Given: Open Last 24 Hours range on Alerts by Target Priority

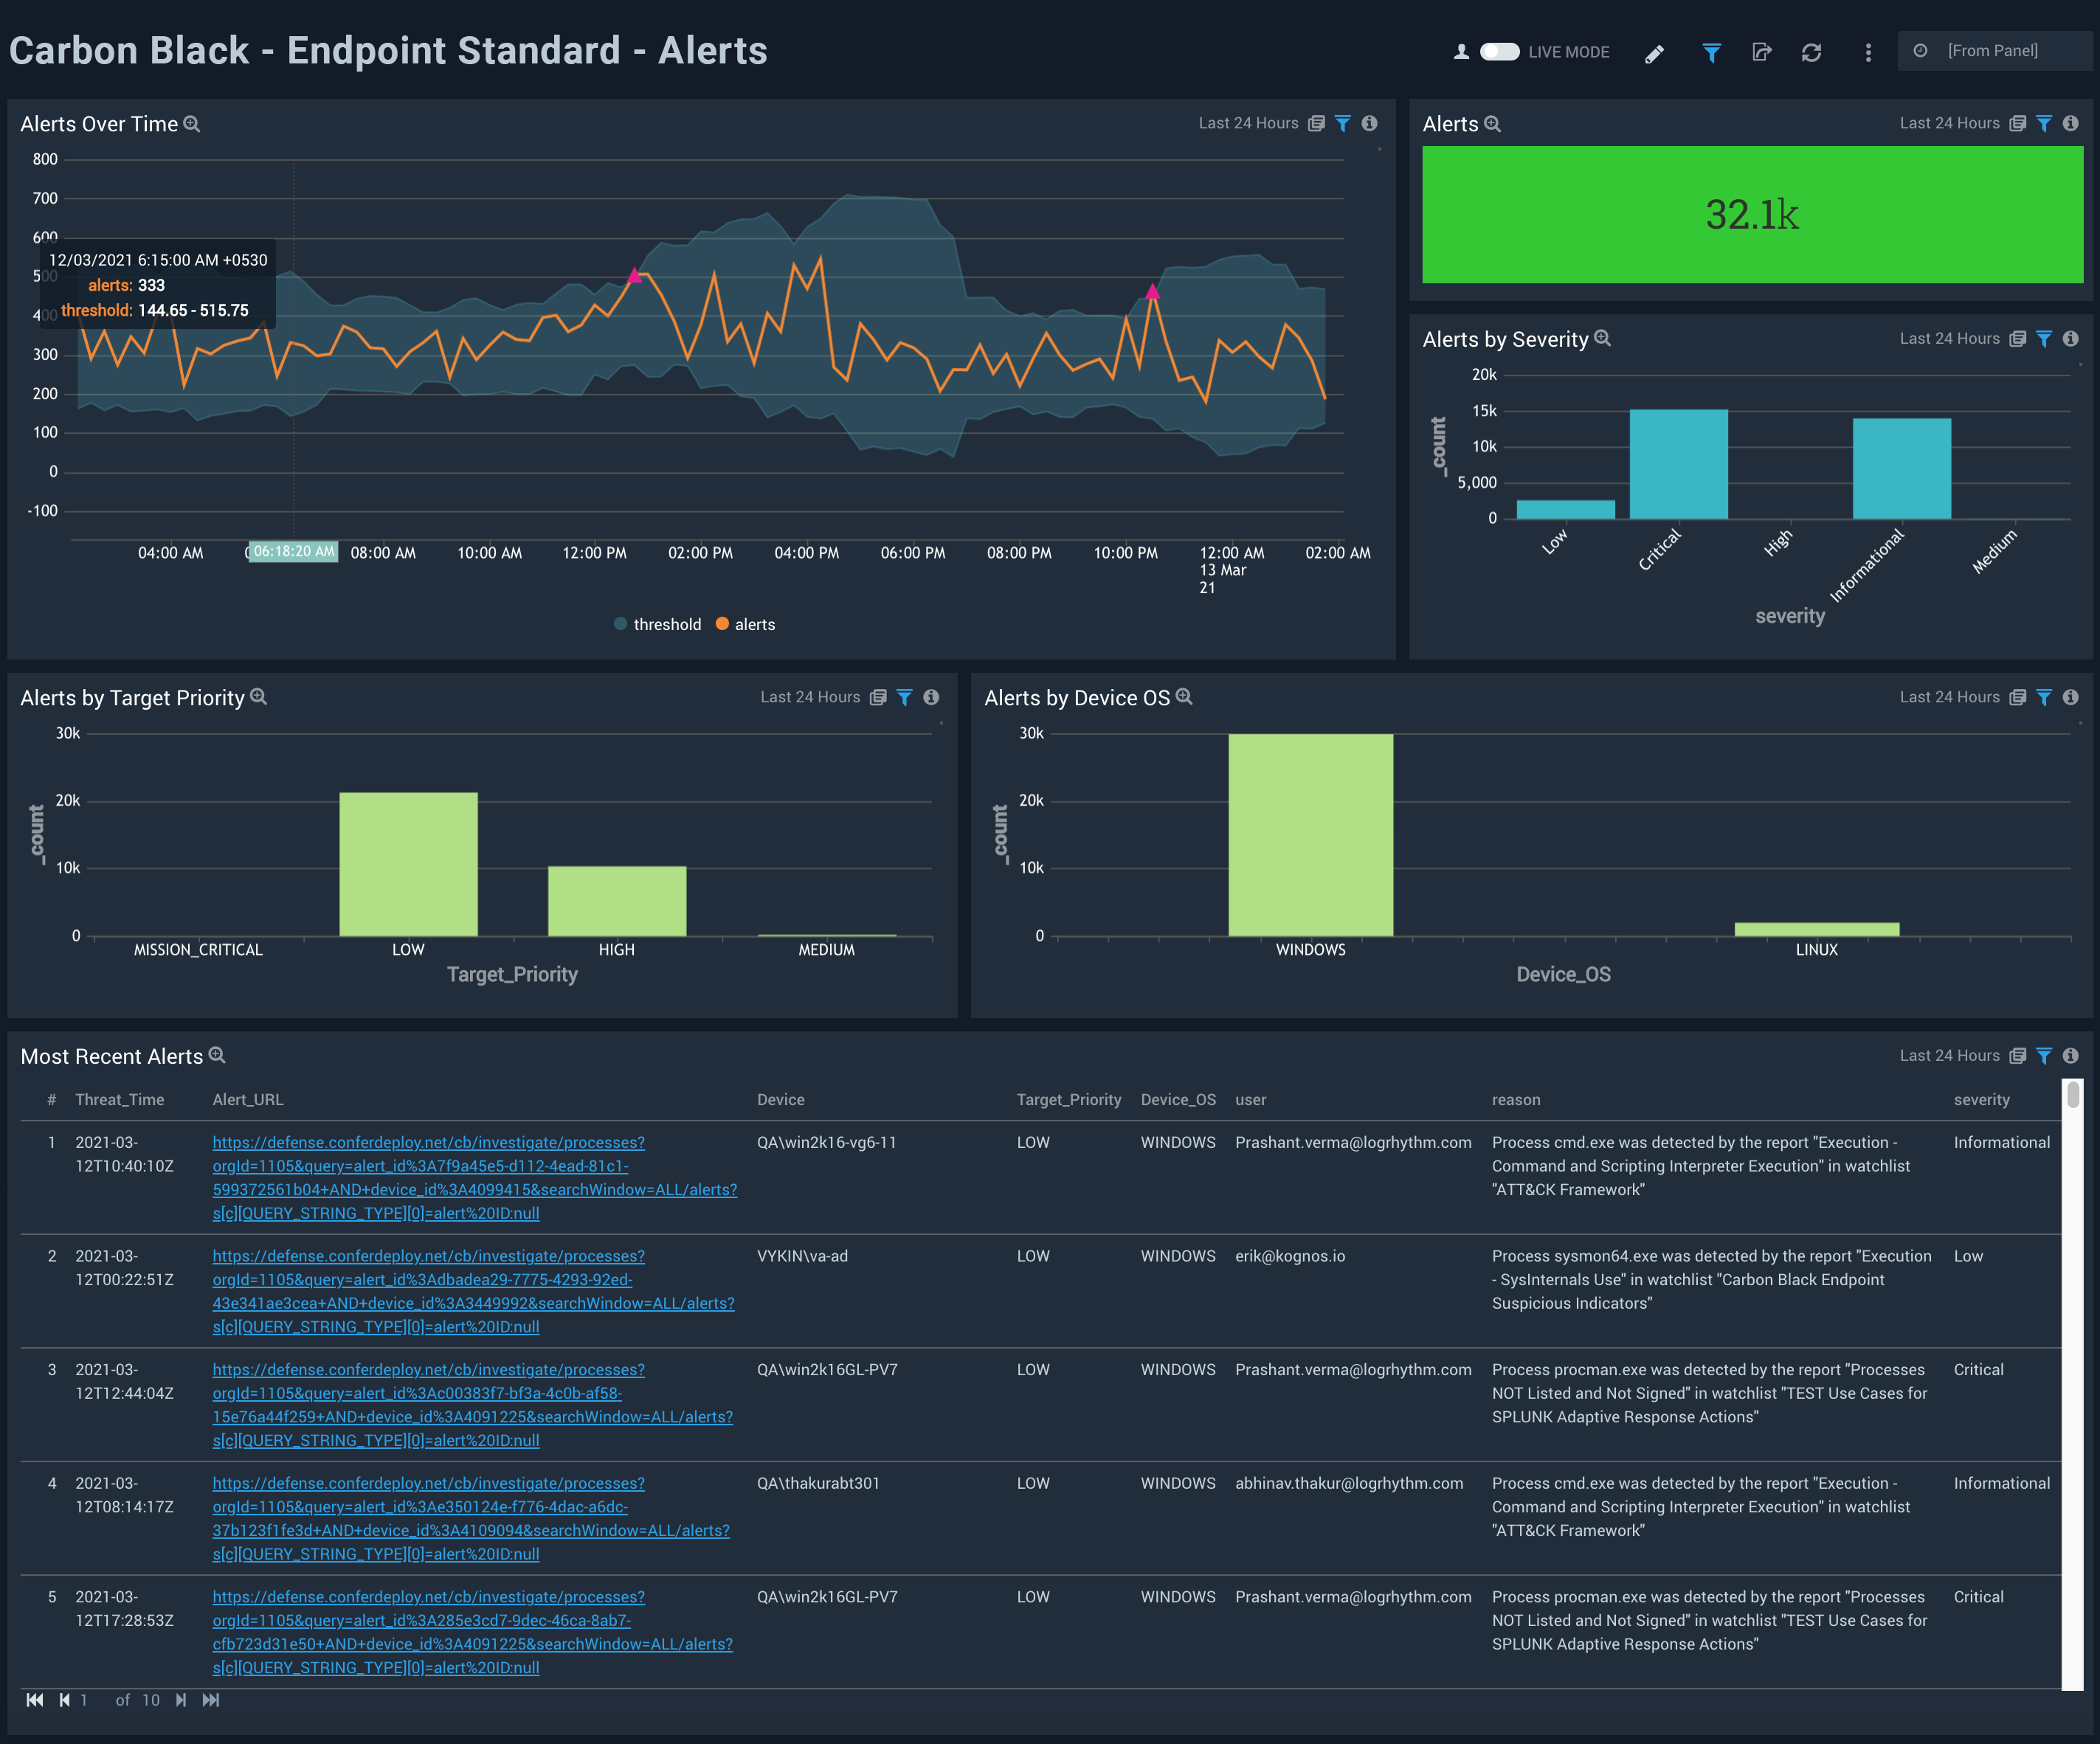Looking at the screenshot, I should [810, 697].
